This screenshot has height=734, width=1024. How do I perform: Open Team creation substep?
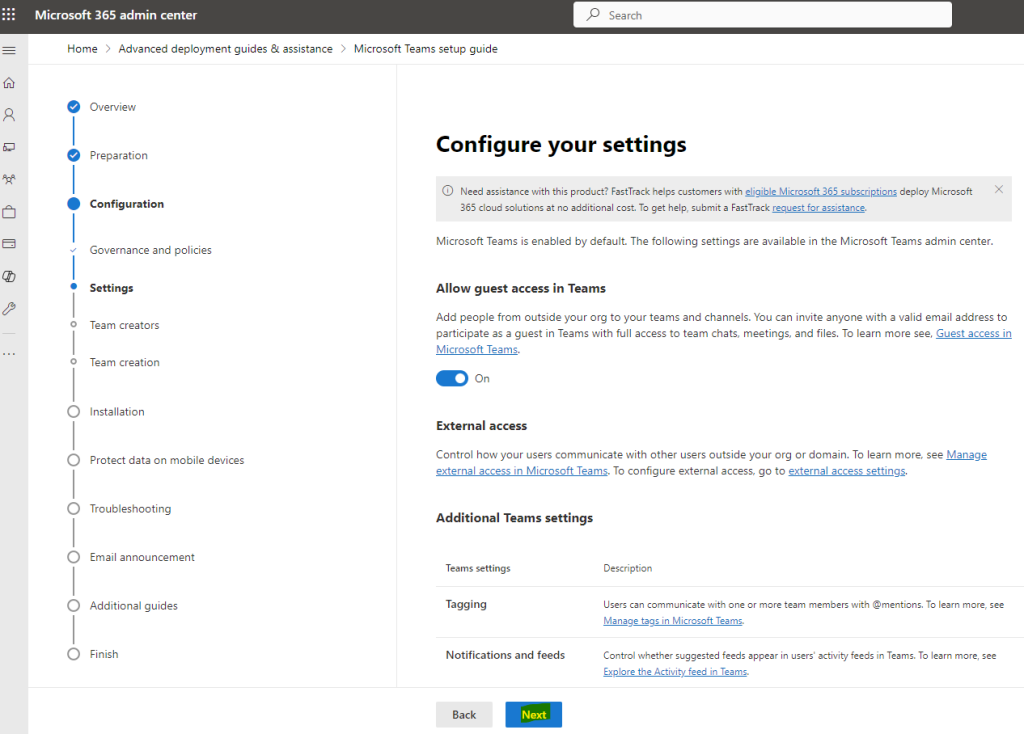click(124, 362)
